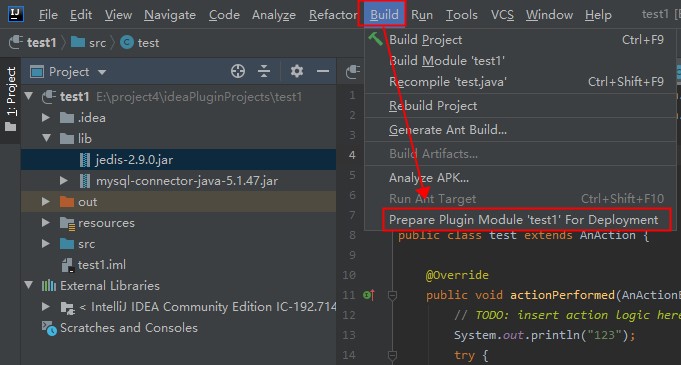Screen dimensions: 681x365
Task: Expand the out folder
Action: point(46,202)
